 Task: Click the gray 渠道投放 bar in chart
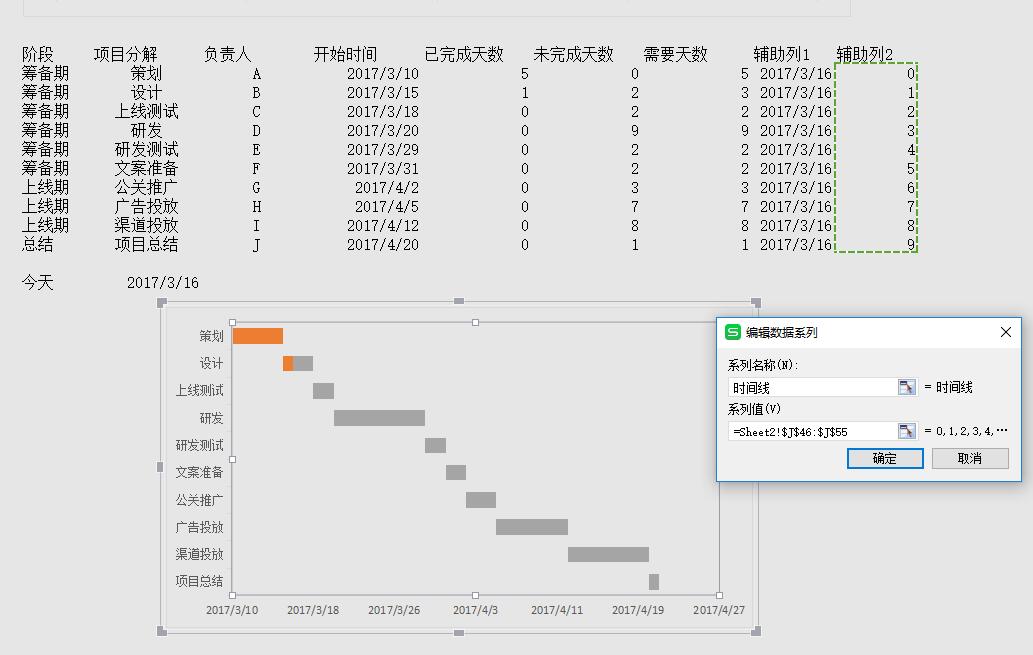(x=608, y=554)
